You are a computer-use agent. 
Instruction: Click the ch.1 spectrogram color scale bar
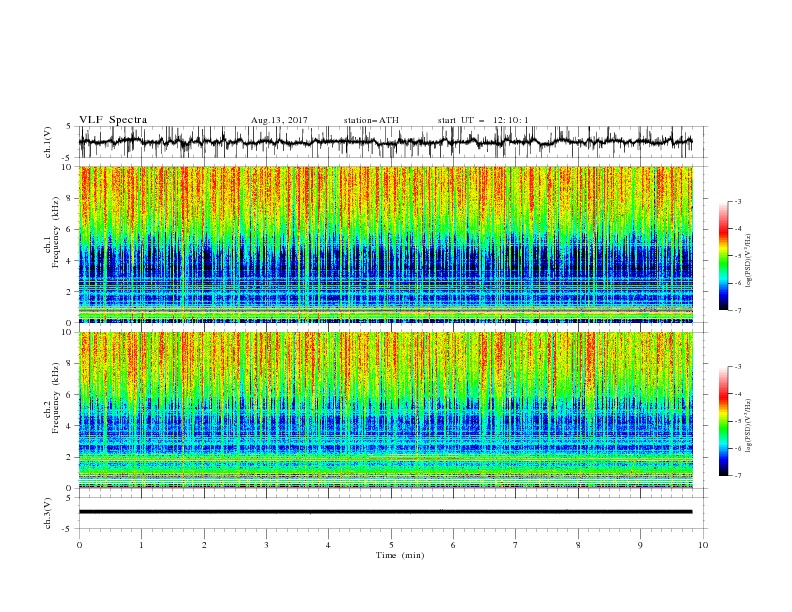pos(723,256)
